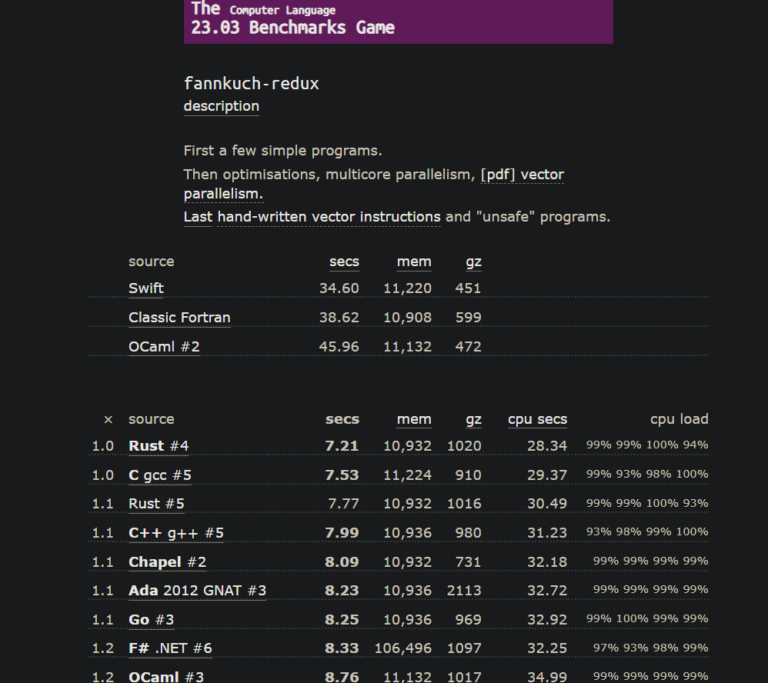The image size is (768, 683).
Task: Open C++ g++ #5 program source
Action: tap(176, 533)
